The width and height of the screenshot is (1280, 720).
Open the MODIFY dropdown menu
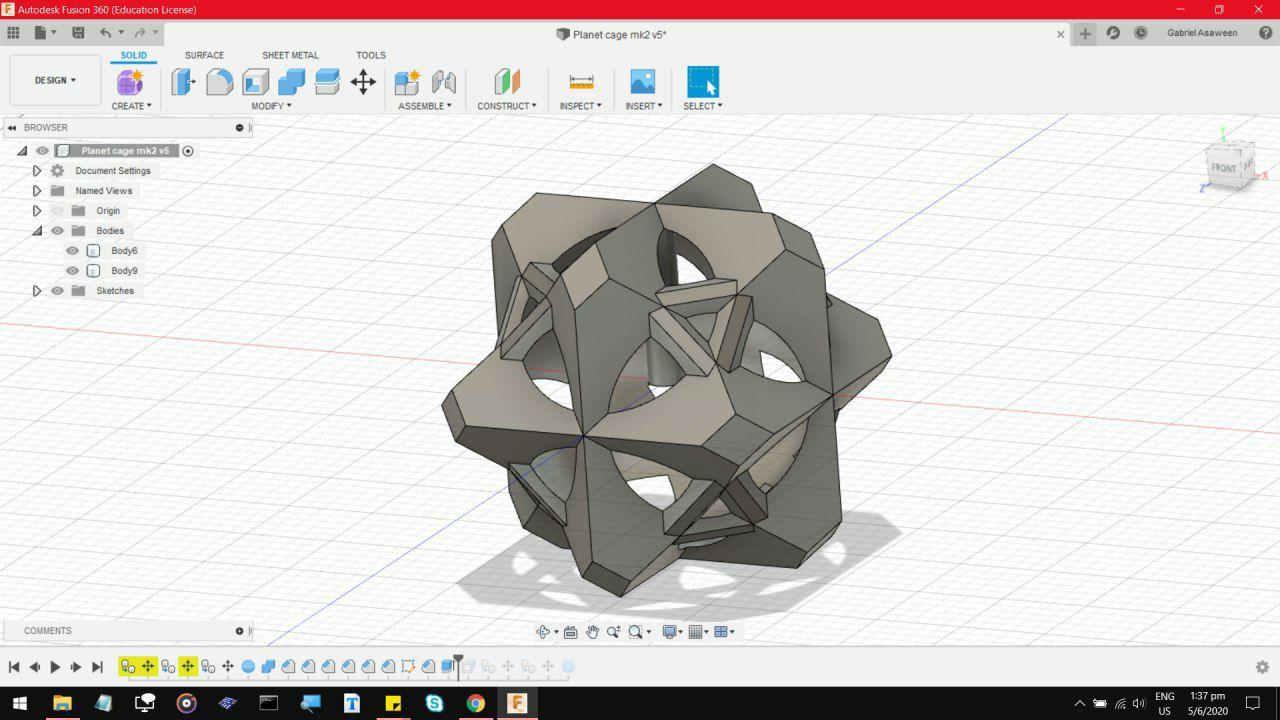pyautogui.click(x=271, y=106)
